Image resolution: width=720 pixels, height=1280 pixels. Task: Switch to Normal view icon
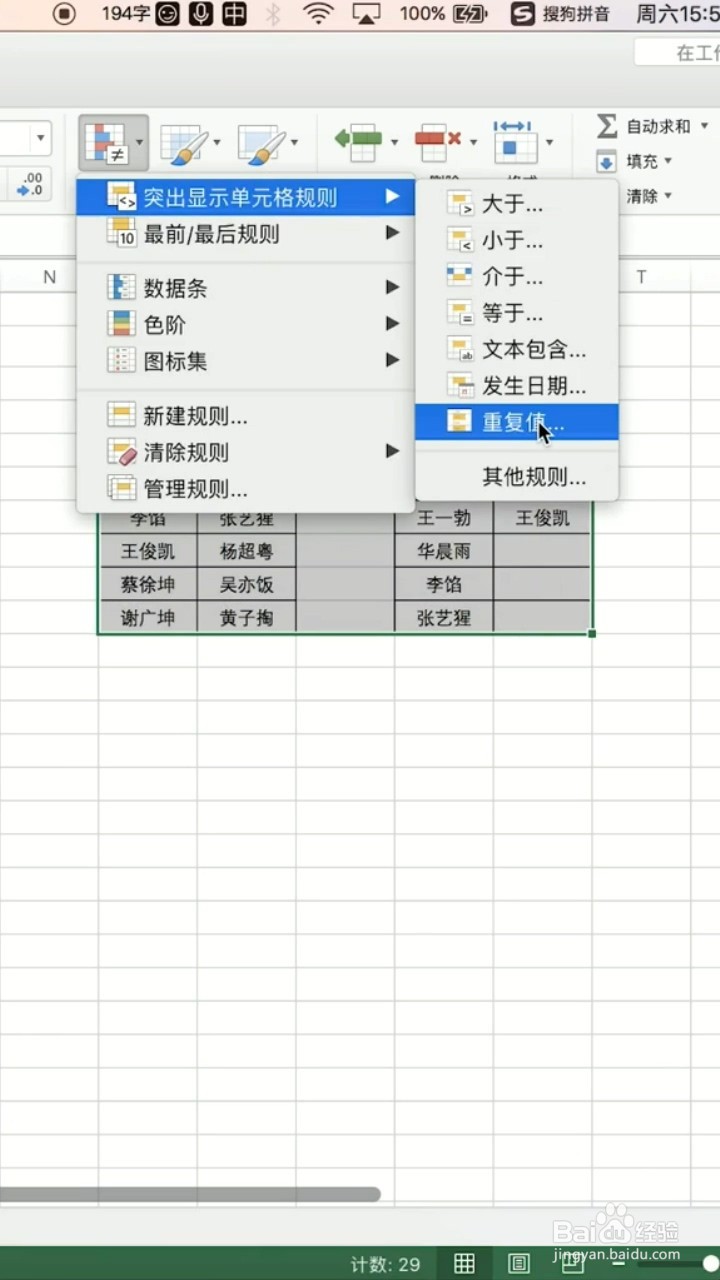tap(464, 1263)
